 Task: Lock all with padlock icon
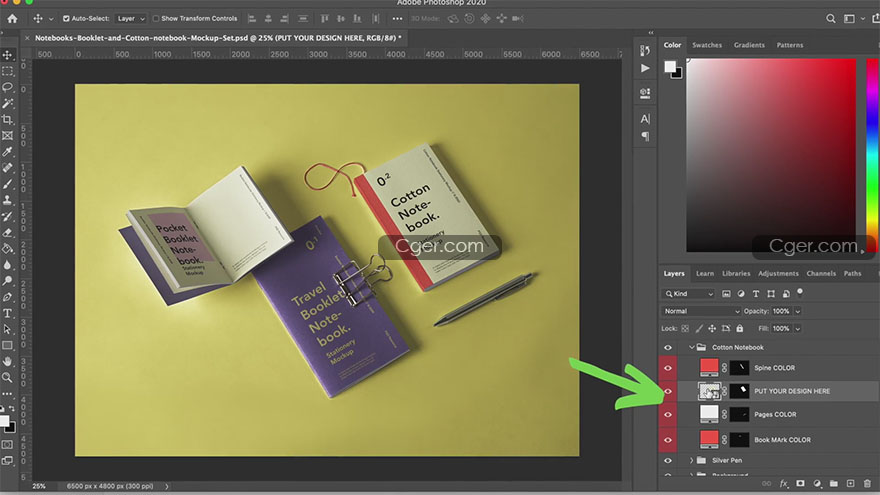(x=740, y=328)
